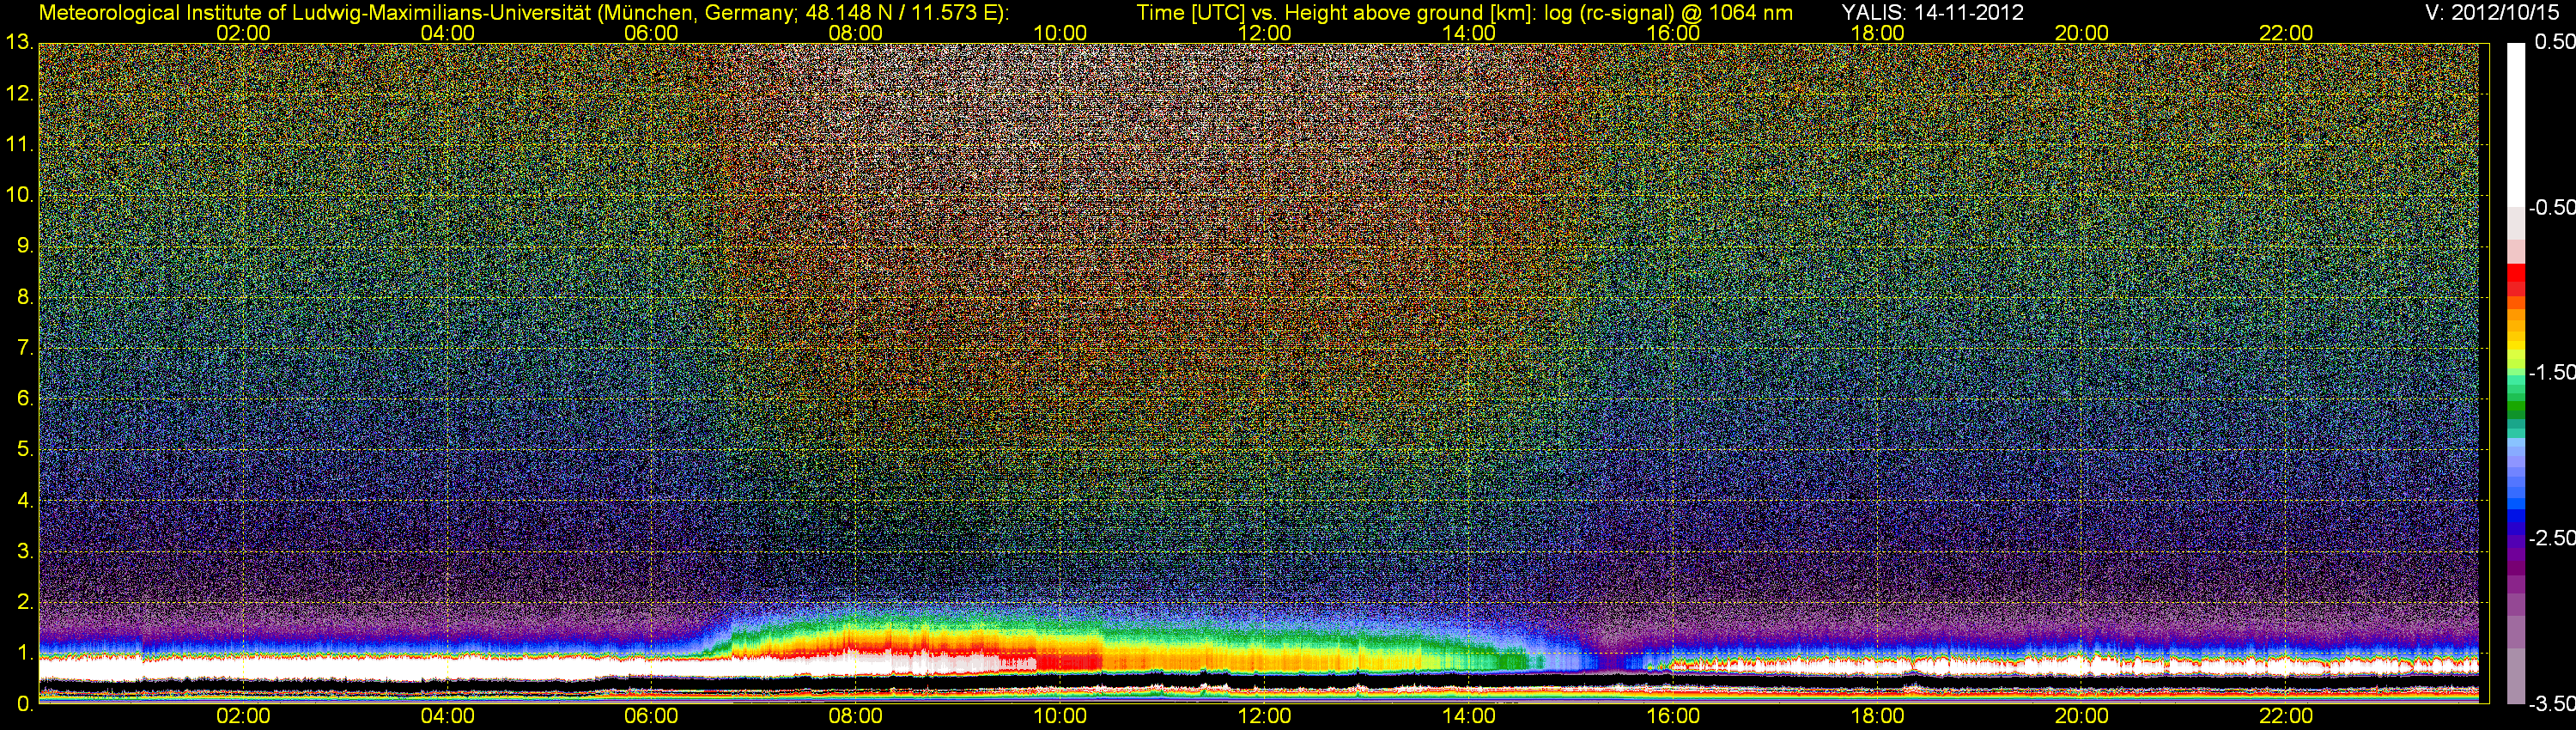Click the 6 km height axis label
Screen dimensions: 2576x730
tap(24, 399)
